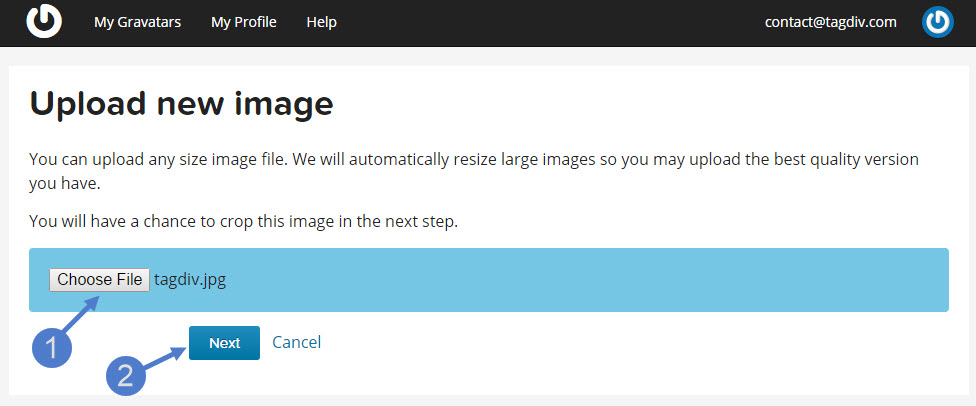The image size is (976, 406).
Task: Click Next to continue upload
Action: tap(225, 343)
